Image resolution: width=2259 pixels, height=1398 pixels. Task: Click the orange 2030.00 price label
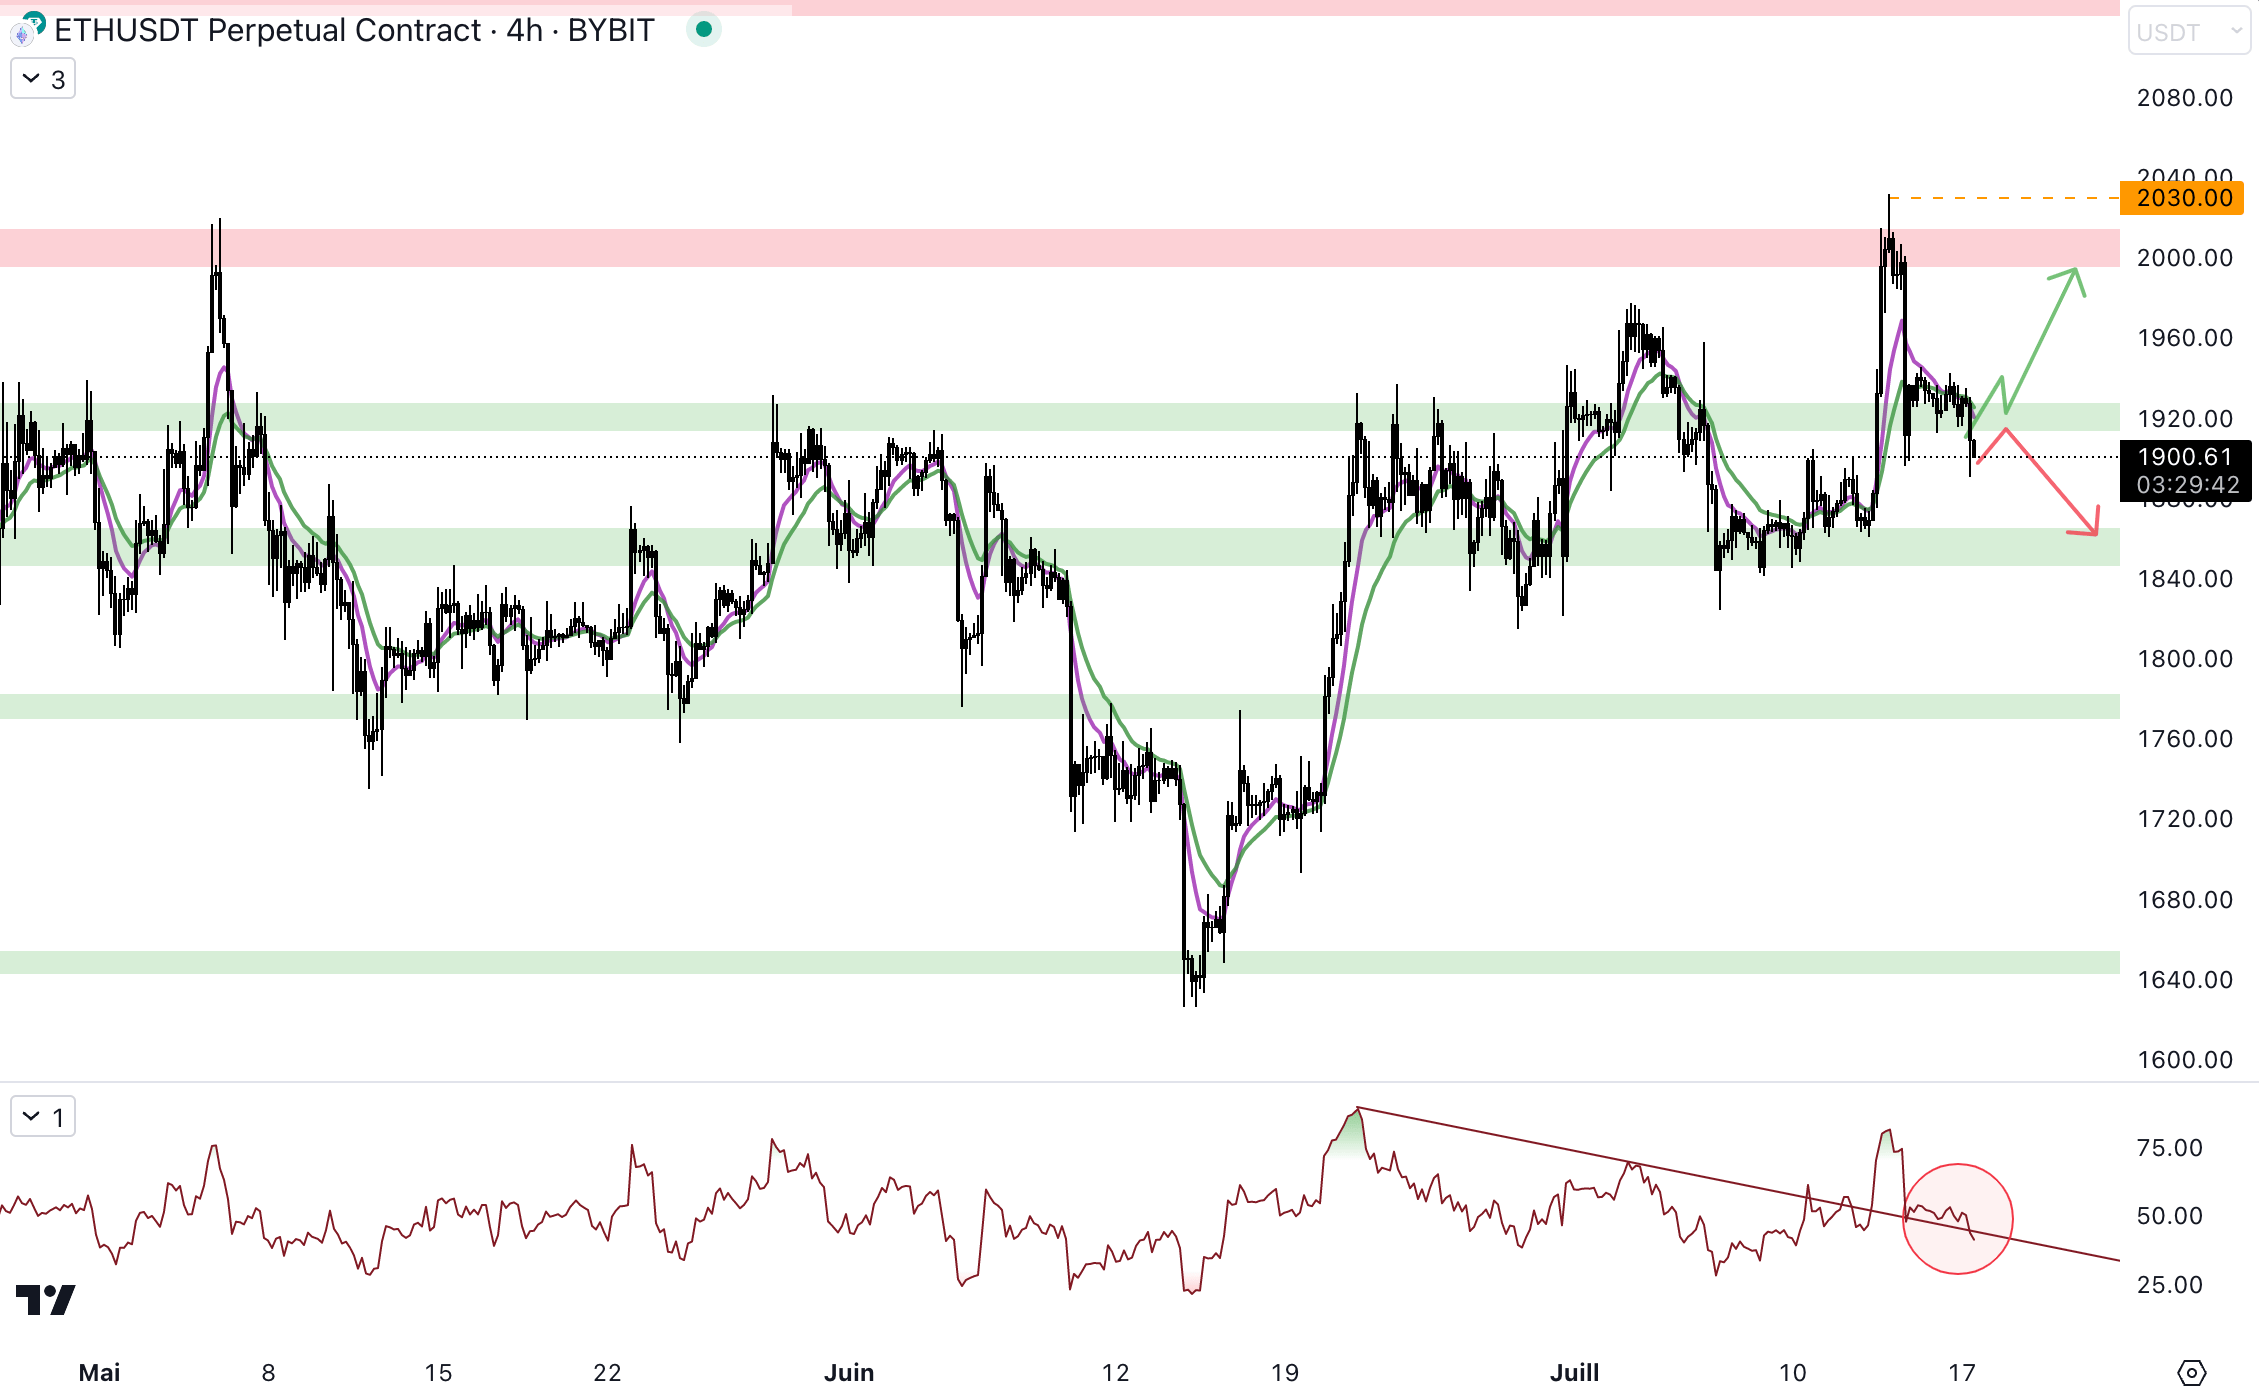[2184, 198]
